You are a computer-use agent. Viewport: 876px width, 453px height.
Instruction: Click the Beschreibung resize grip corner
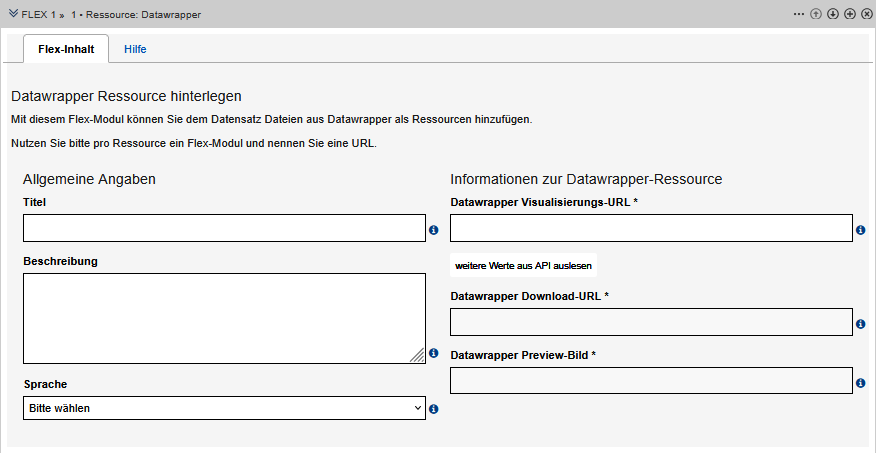tap(417, 355)
